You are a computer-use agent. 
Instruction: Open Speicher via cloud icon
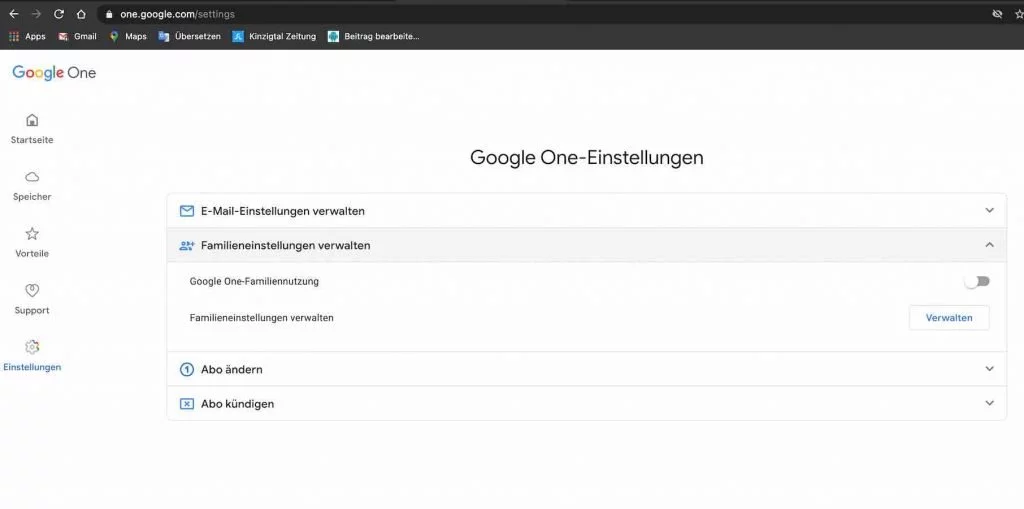(x=32, y=177)
